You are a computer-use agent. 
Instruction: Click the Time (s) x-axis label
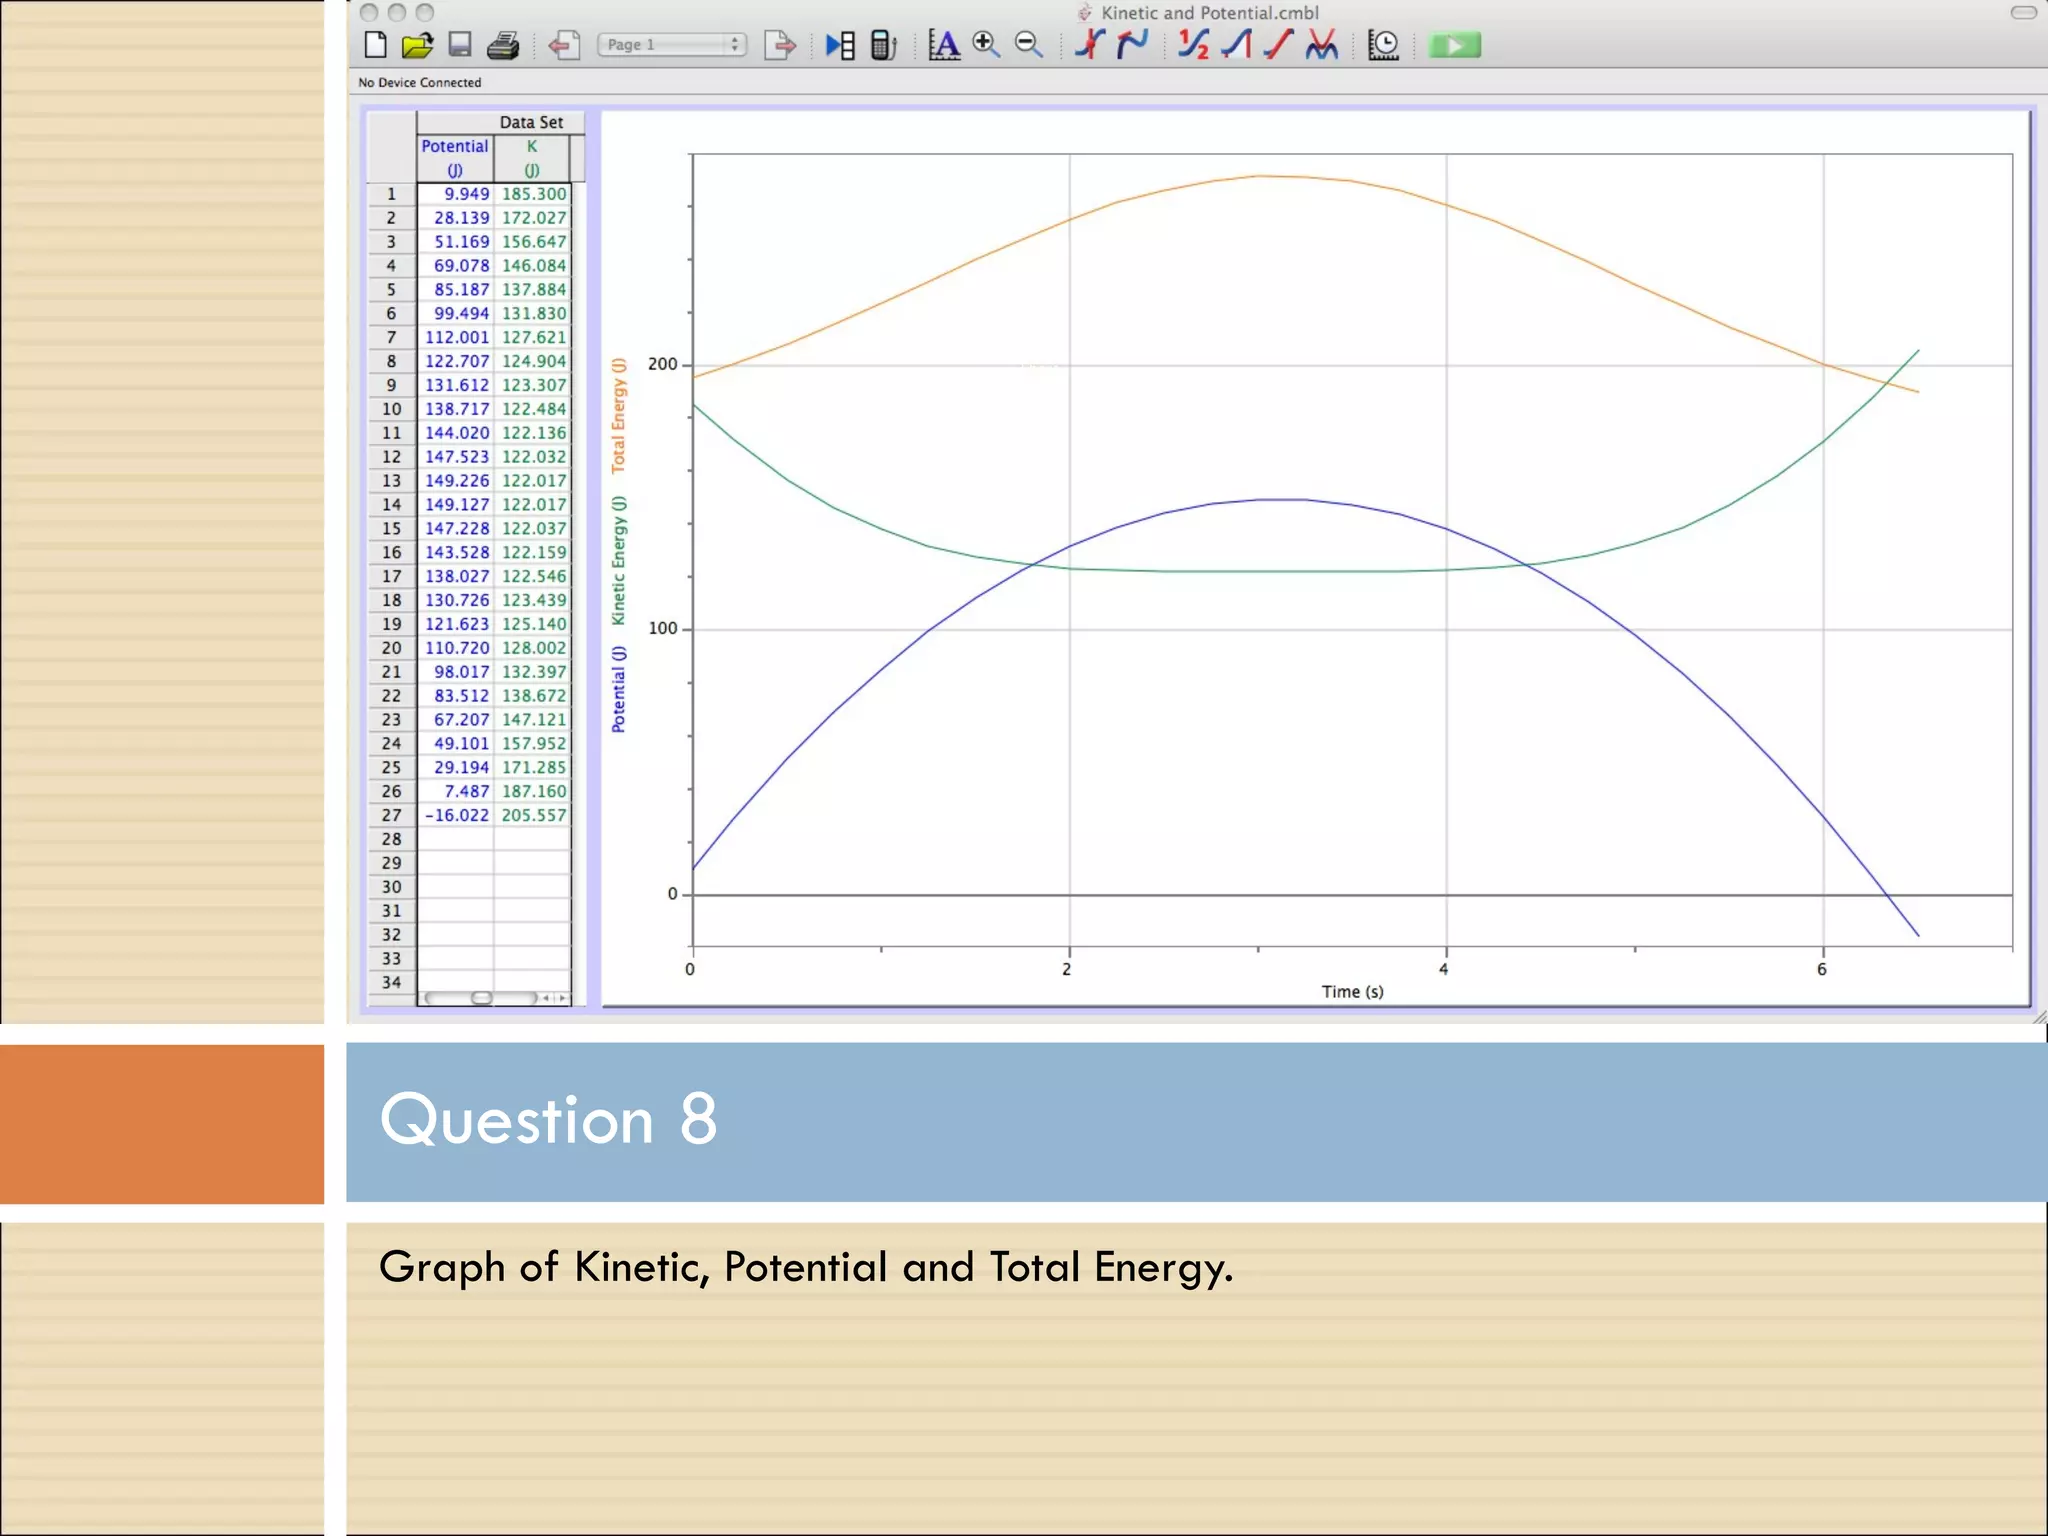[1352, 991]
